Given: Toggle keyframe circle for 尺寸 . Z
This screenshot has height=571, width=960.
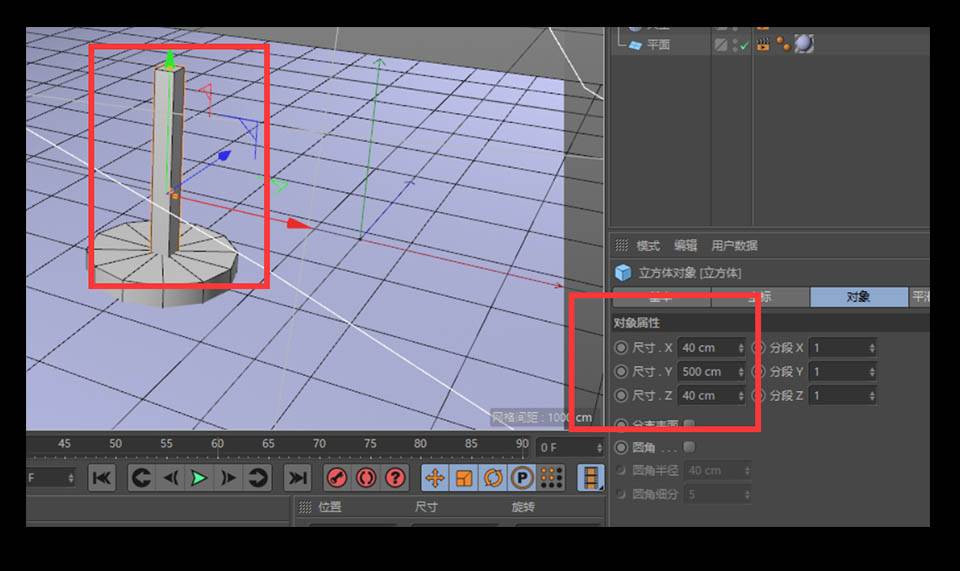Looking at the screenshot, I should pyautogui.click(x=621, y=395).
